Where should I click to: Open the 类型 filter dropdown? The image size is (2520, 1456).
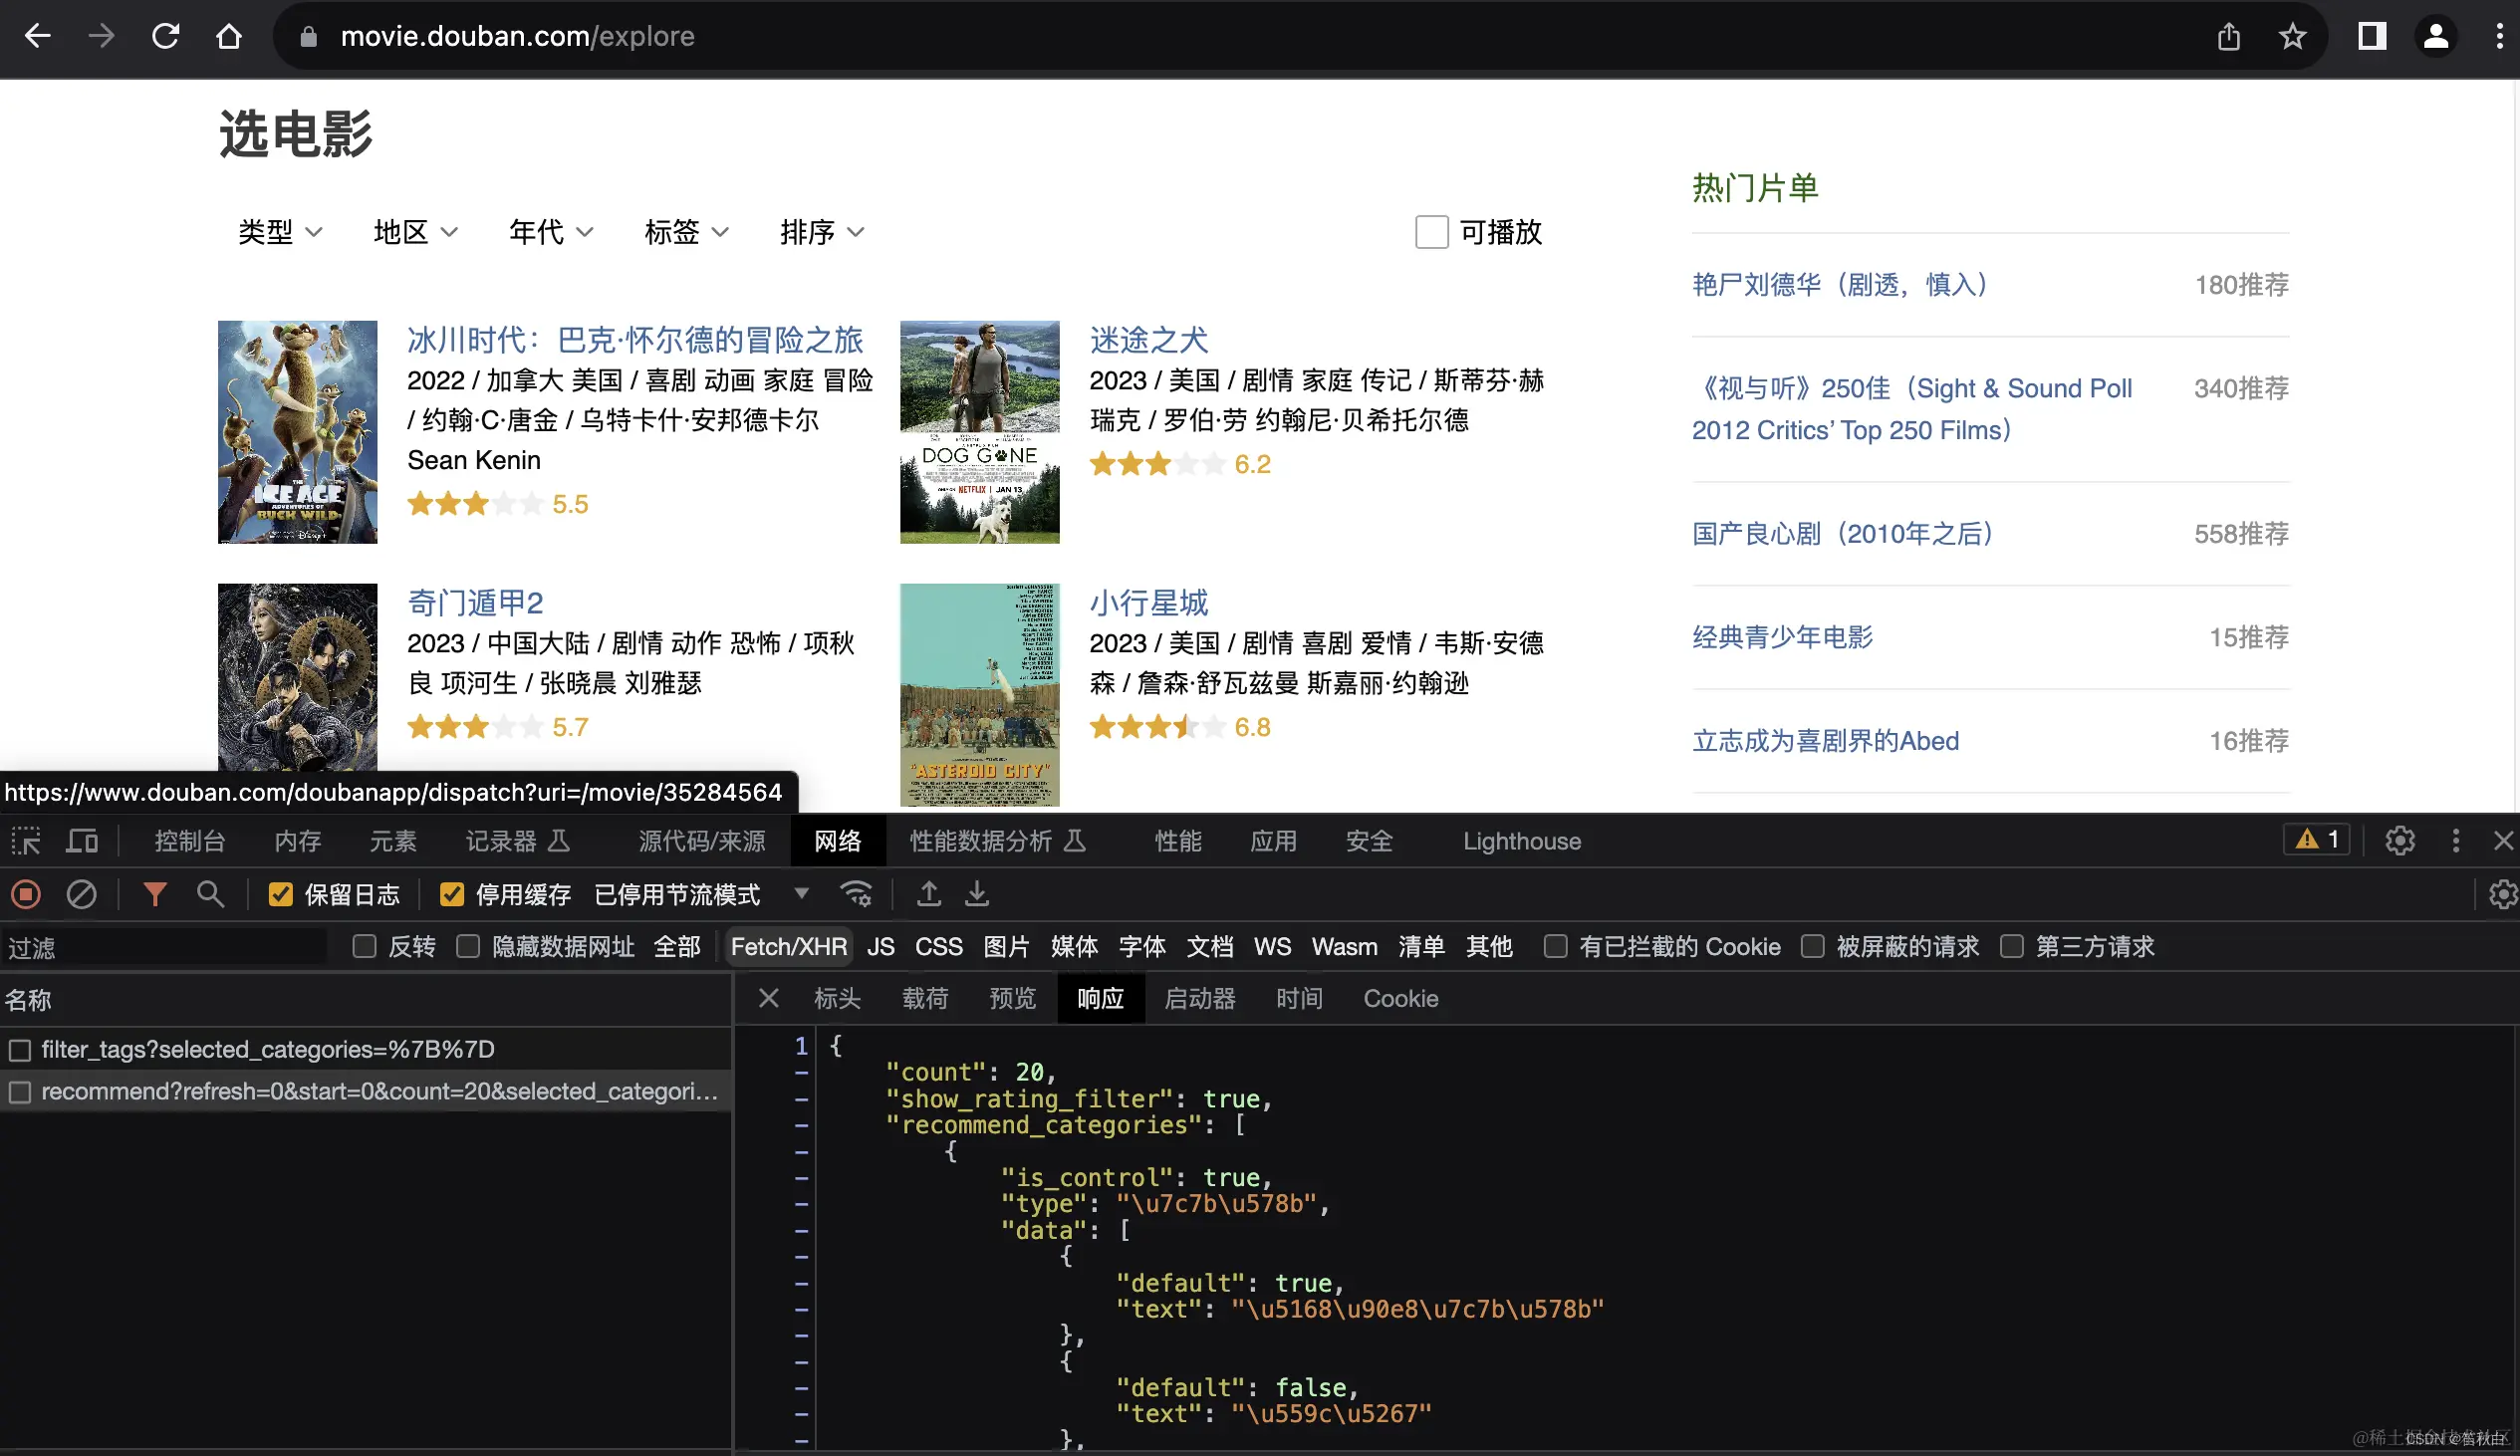pos(279,231)
